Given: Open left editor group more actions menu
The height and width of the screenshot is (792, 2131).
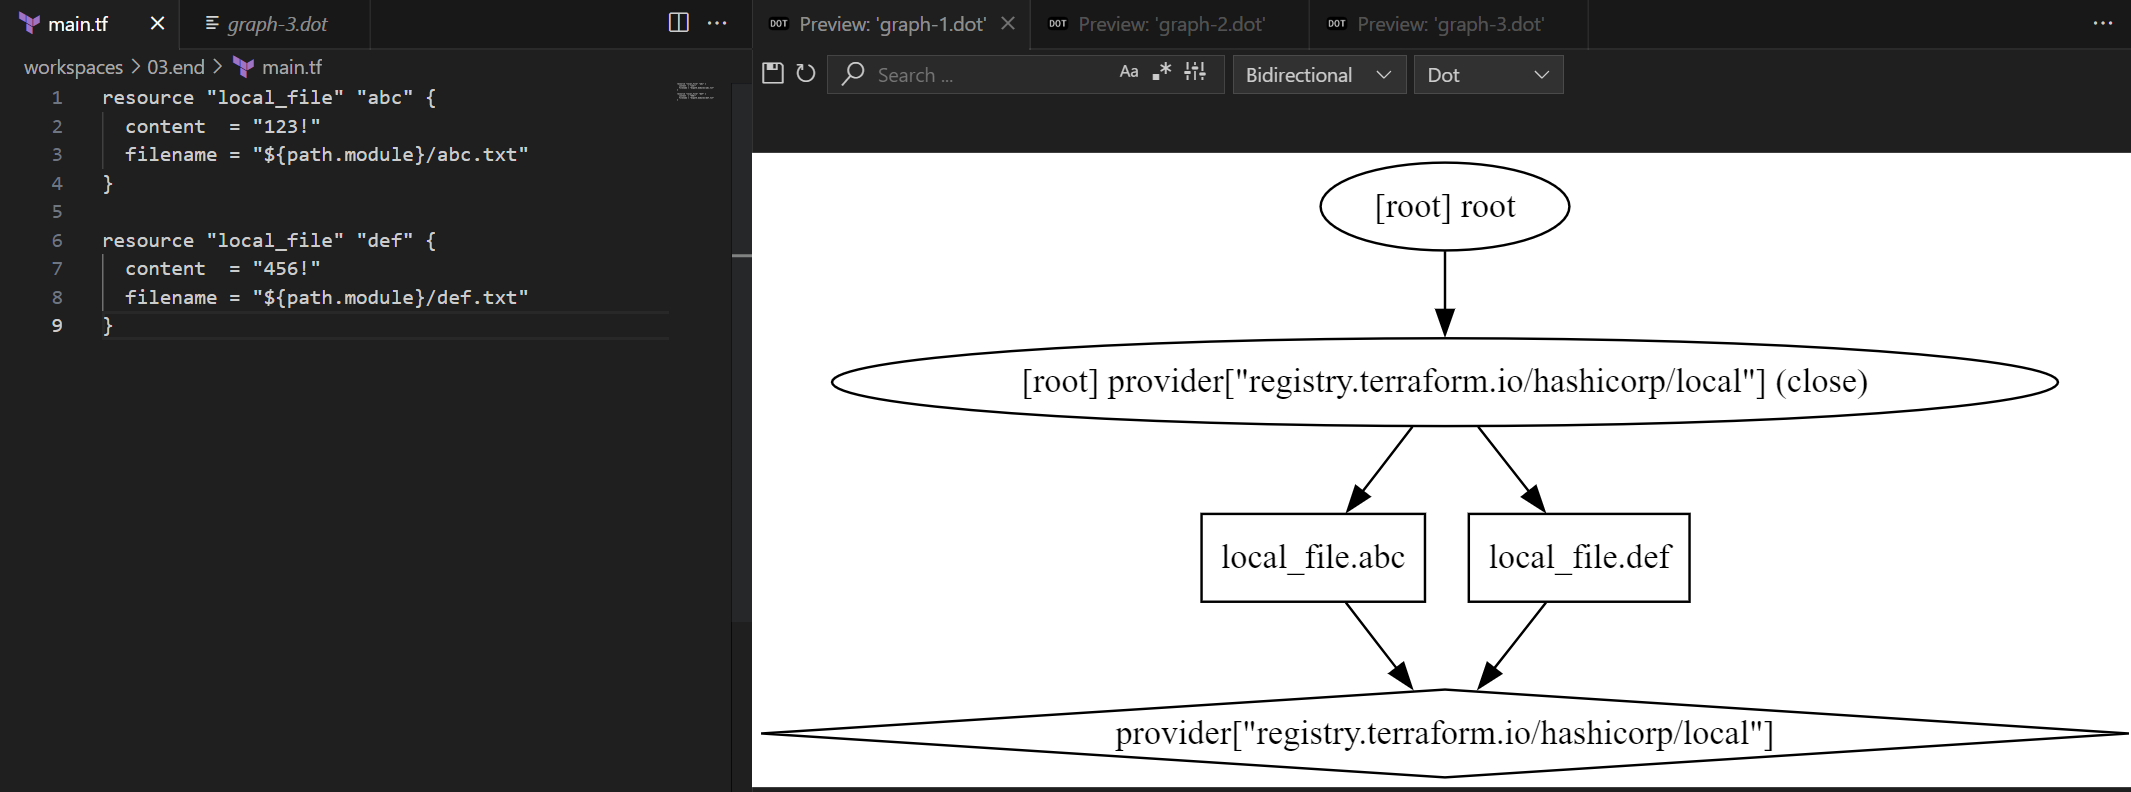Looking at the screenshot, I should point(718,23).
